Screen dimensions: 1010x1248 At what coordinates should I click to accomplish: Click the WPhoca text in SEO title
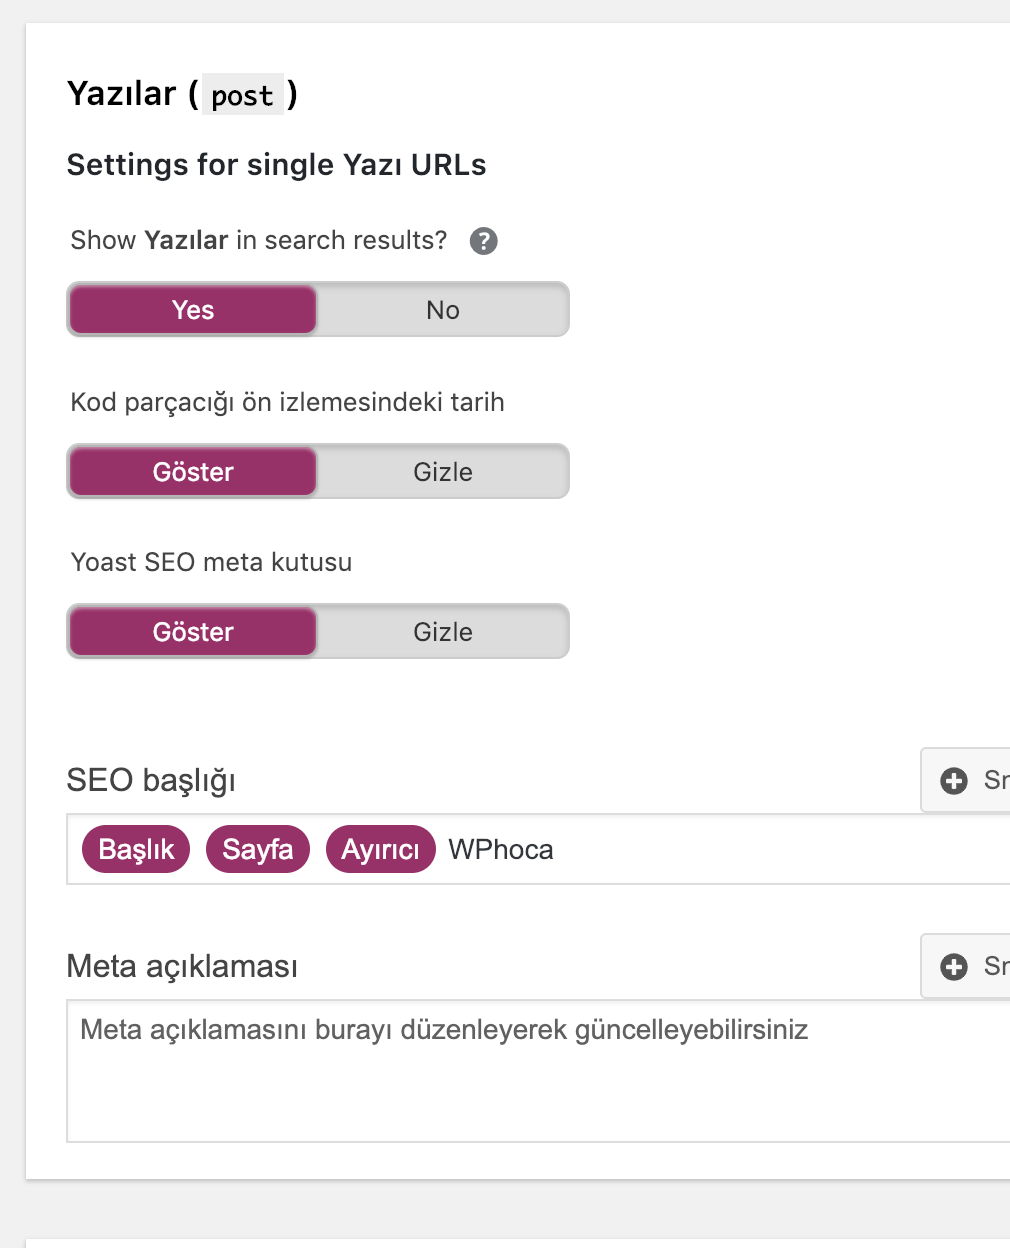coord(501,850)
